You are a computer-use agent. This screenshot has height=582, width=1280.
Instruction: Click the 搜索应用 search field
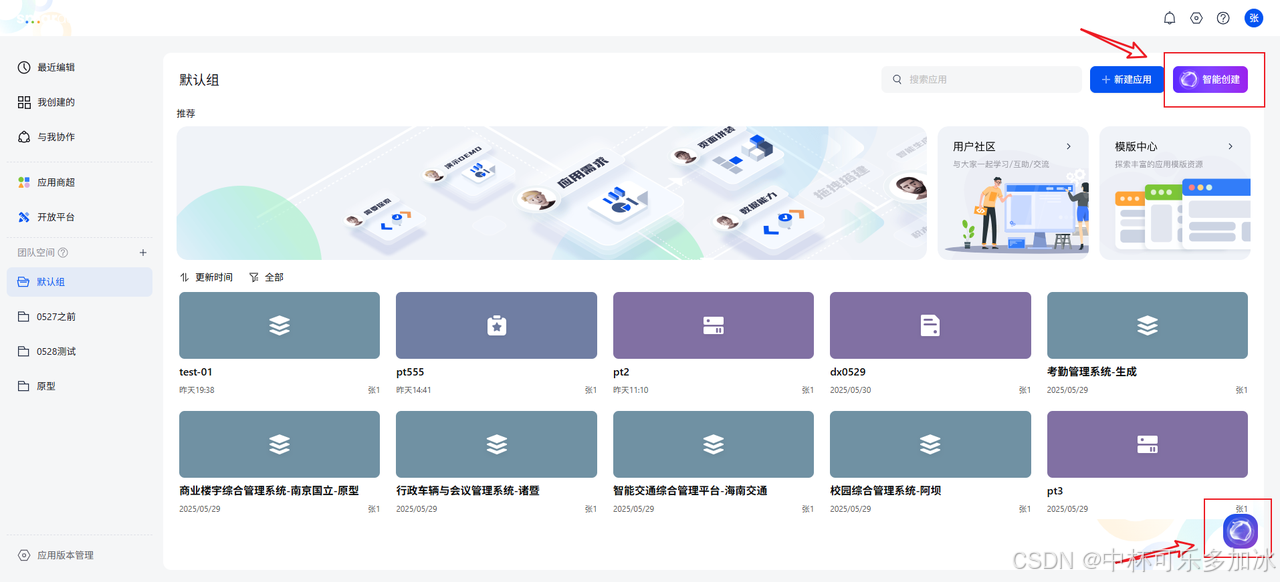coord(981,80)
